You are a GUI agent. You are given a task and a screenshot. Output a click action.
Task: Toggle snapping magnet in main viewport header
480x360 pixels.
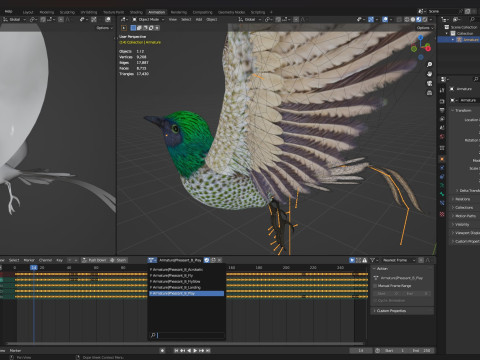pos(278,20)
